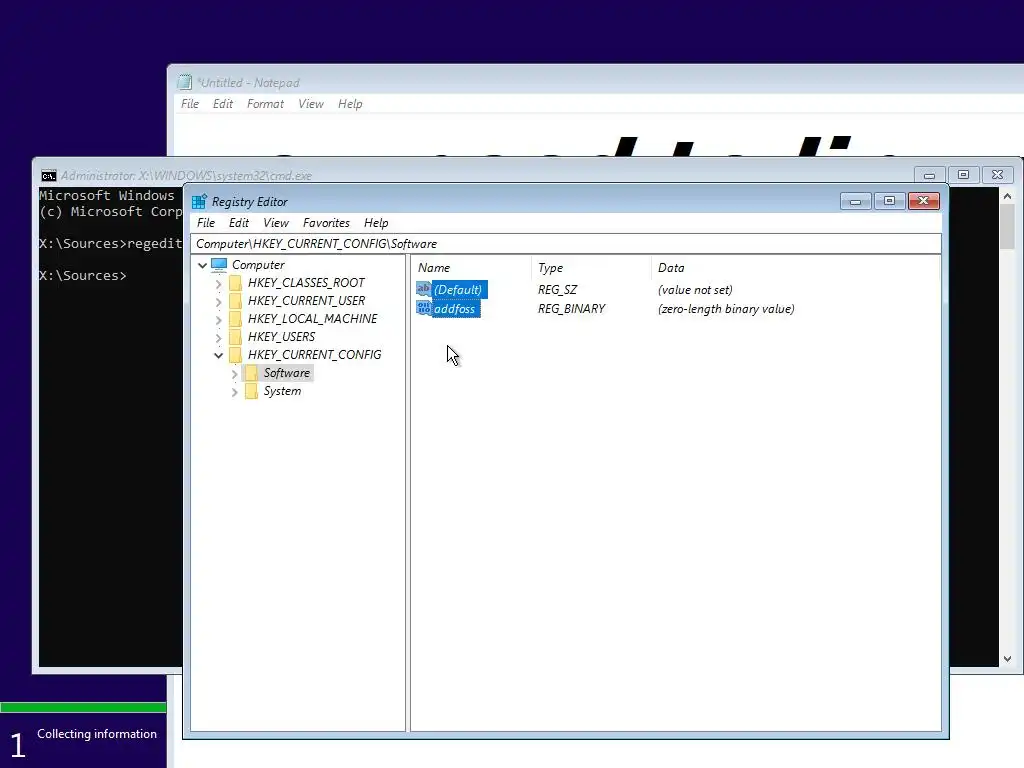The width and height of the screenshot is (1024, 768).
Task: Sort values by the Type column header
Action: coord(591,268)
